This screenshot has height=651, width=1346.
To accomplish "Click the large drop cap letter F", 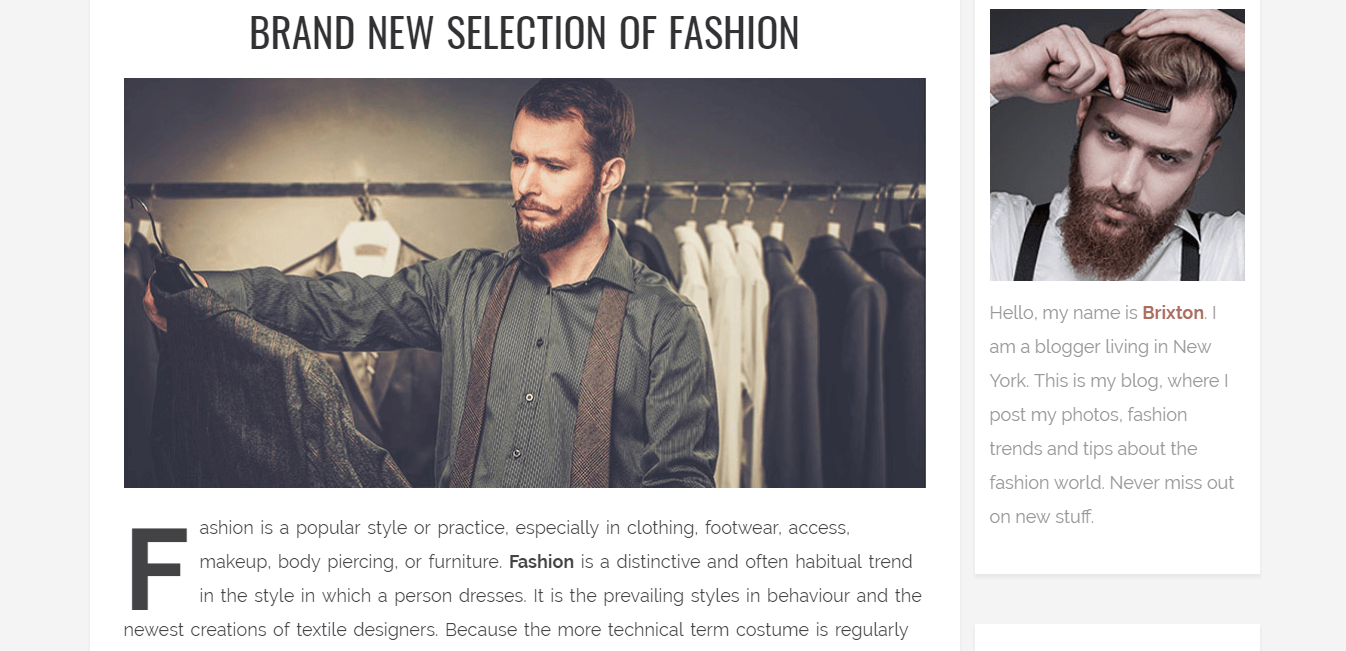I will (157, 568).
